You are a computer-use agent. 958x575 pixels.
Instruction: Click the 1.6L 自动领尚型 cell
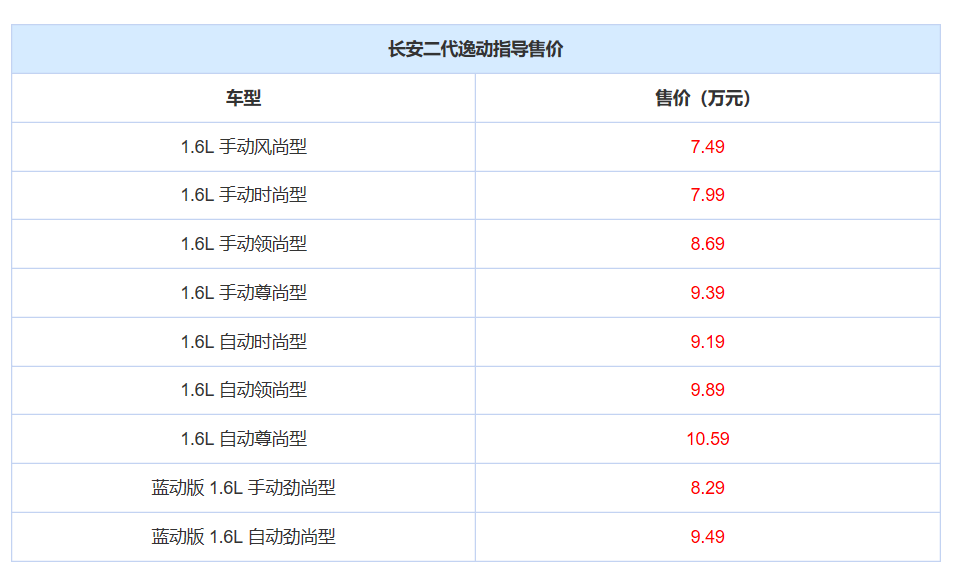coord(243,390)
